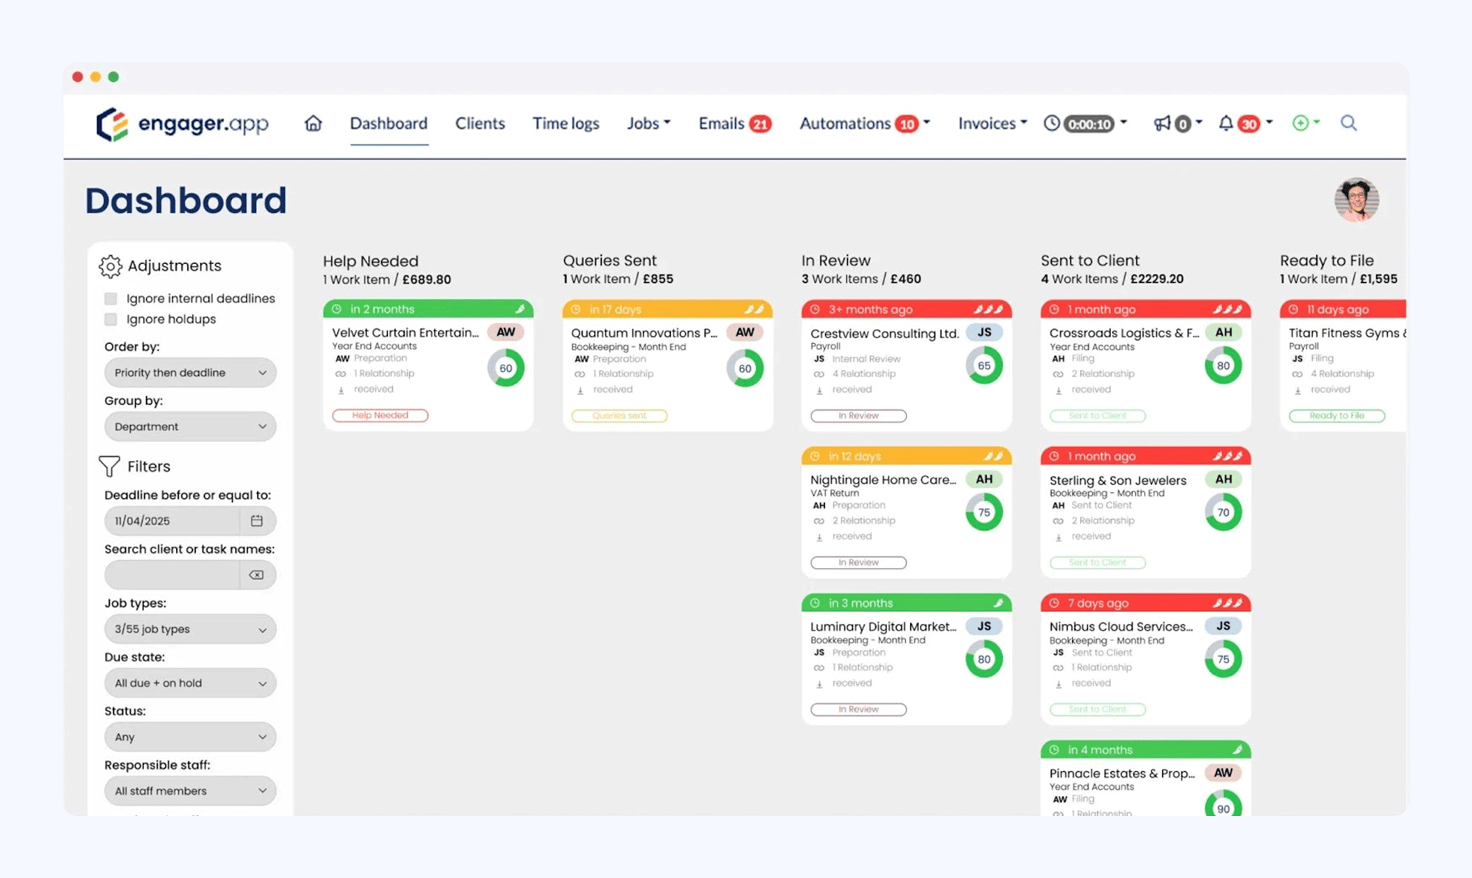Image resolution: width=1472 pixels, height=878 pixels.
Task: Open Order by Priority then deadline dropdown
Action: (x=190, y=373)
